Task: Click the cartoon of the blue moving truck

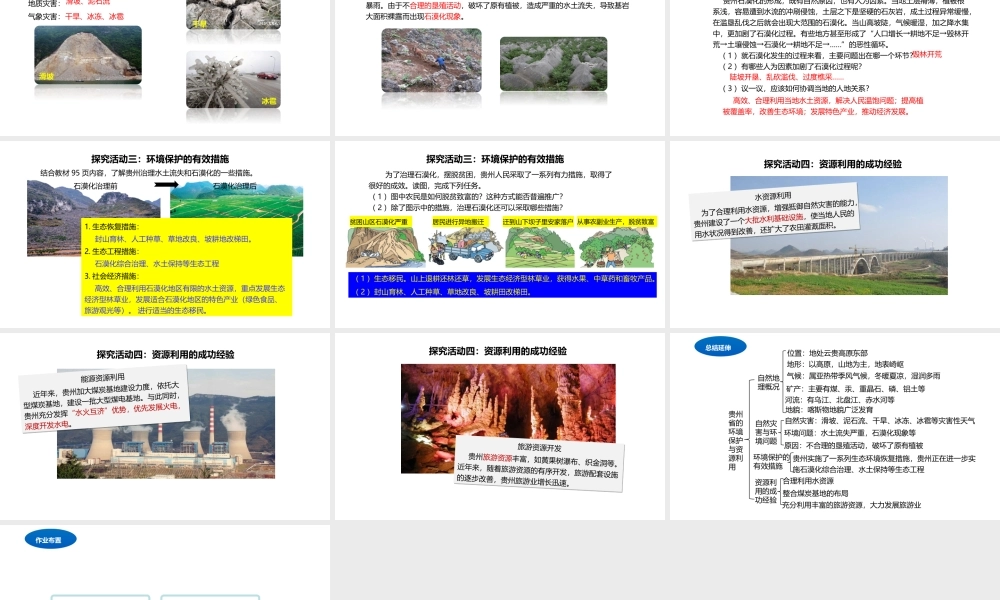Action: 465,247
